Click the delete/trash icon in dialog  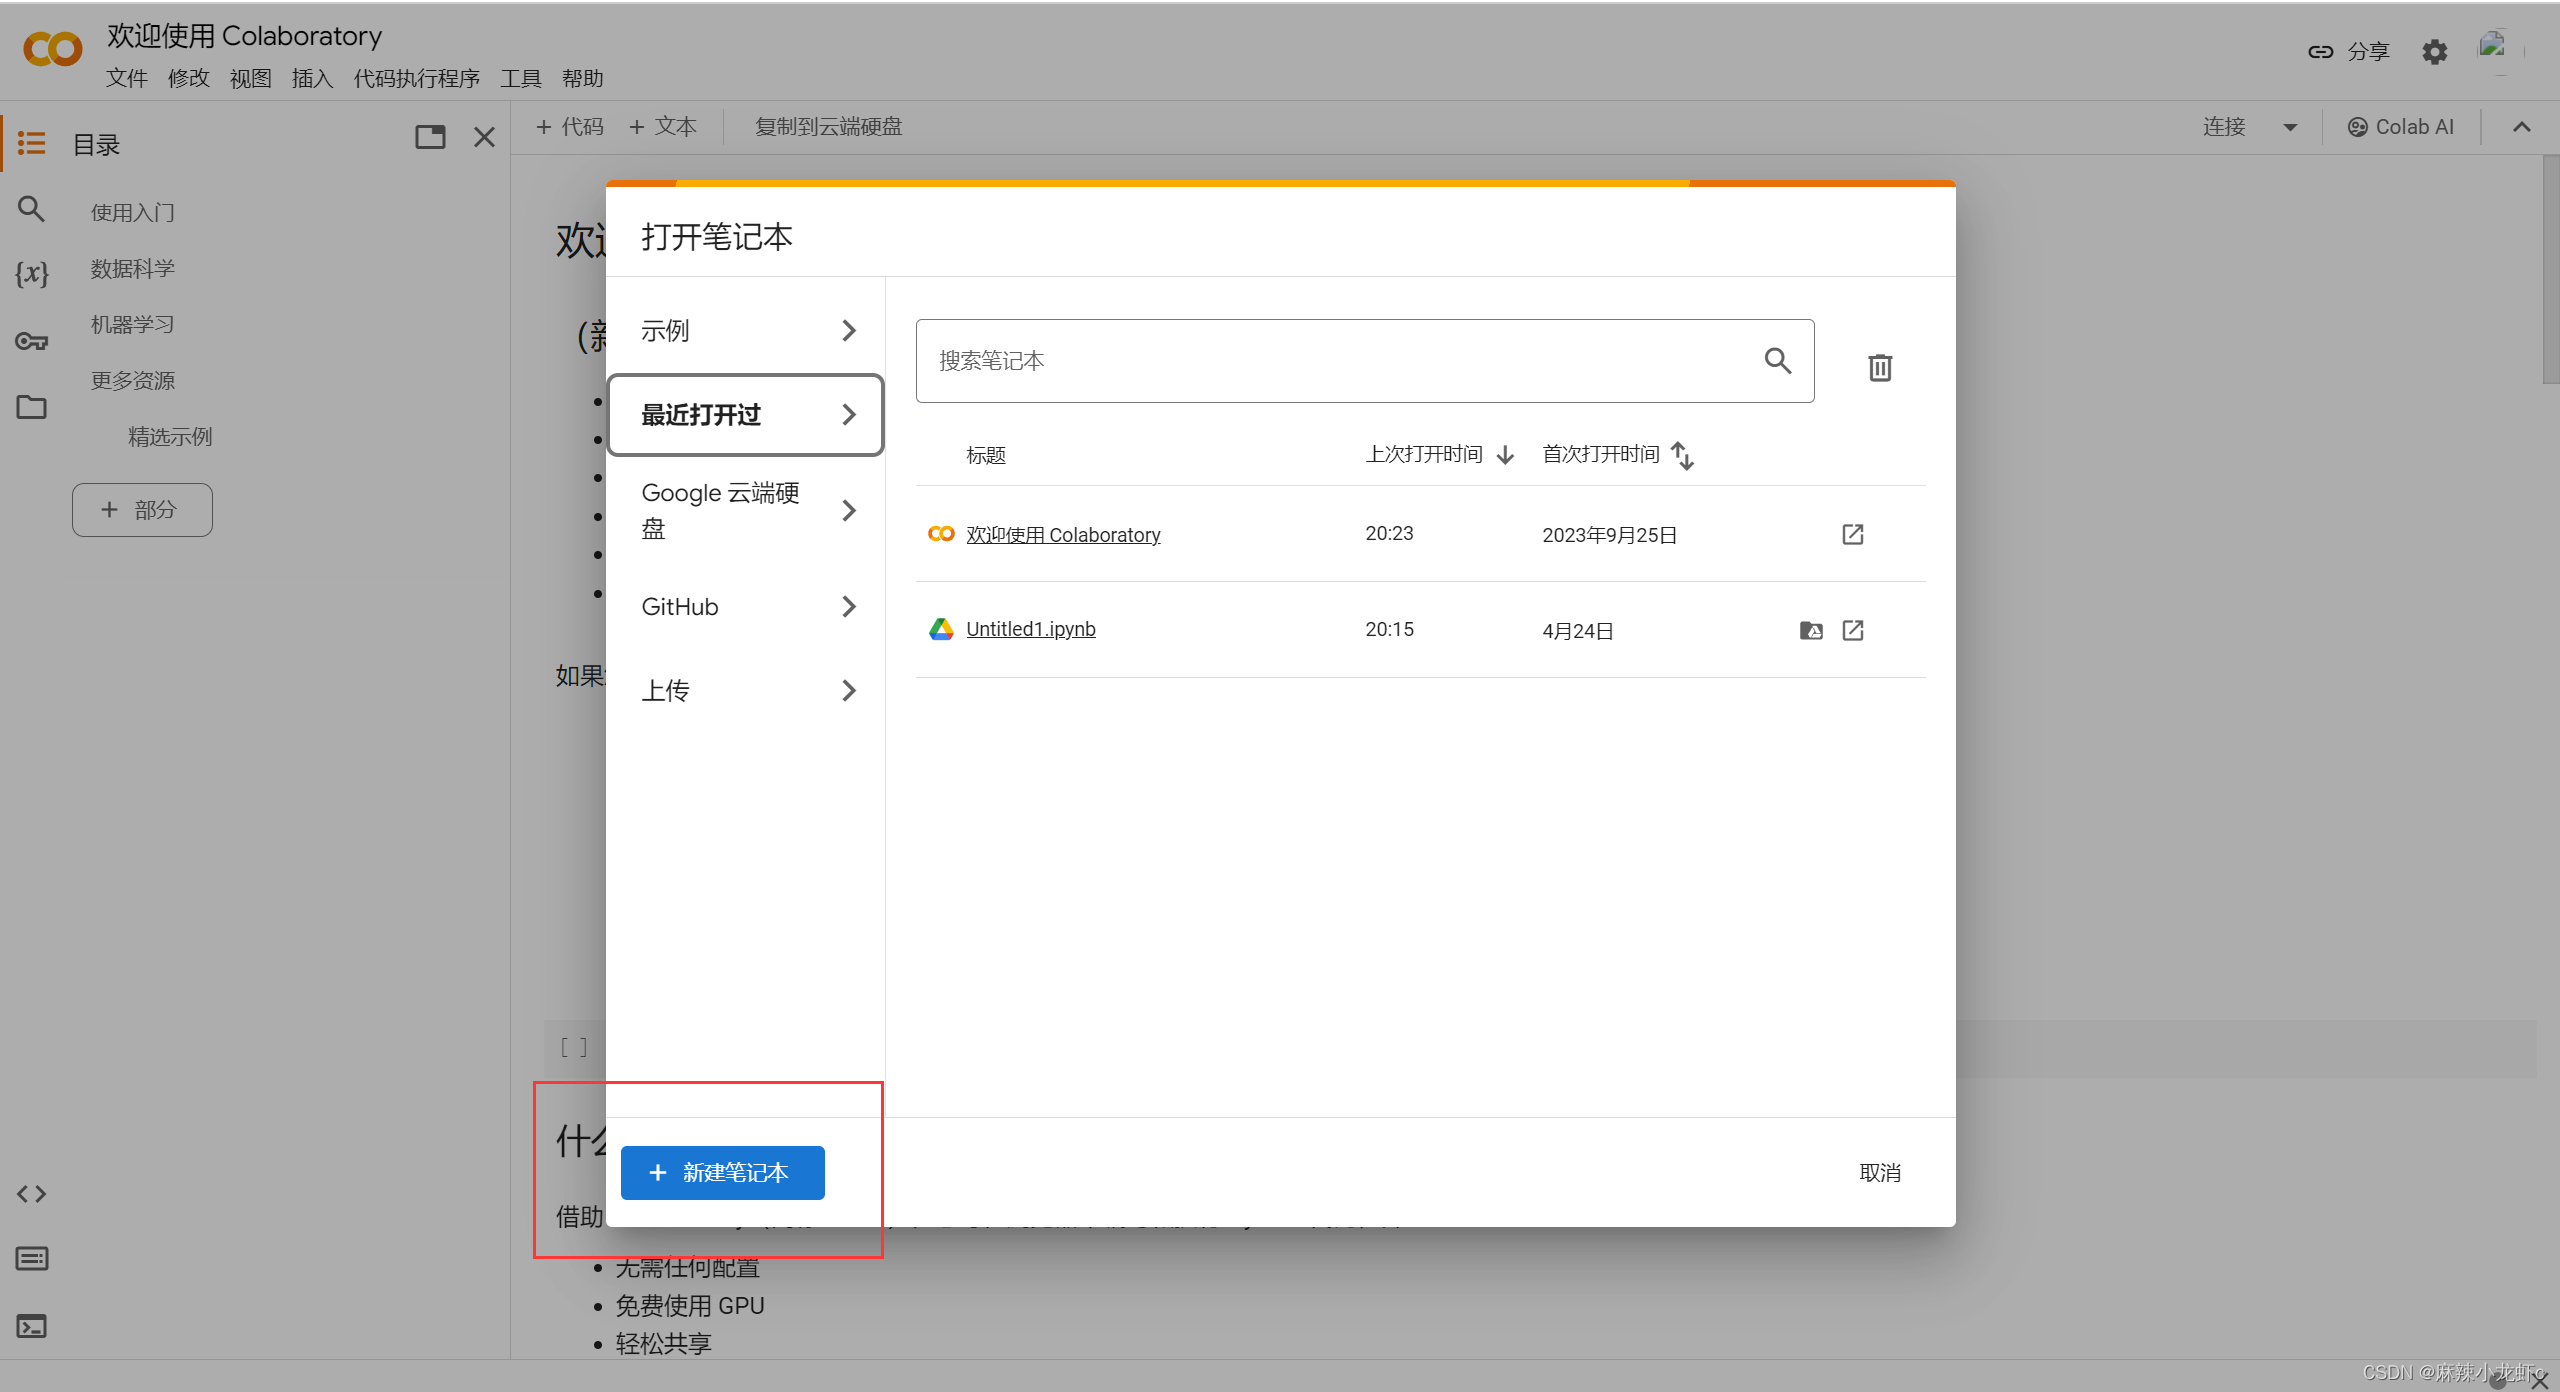1880,363
